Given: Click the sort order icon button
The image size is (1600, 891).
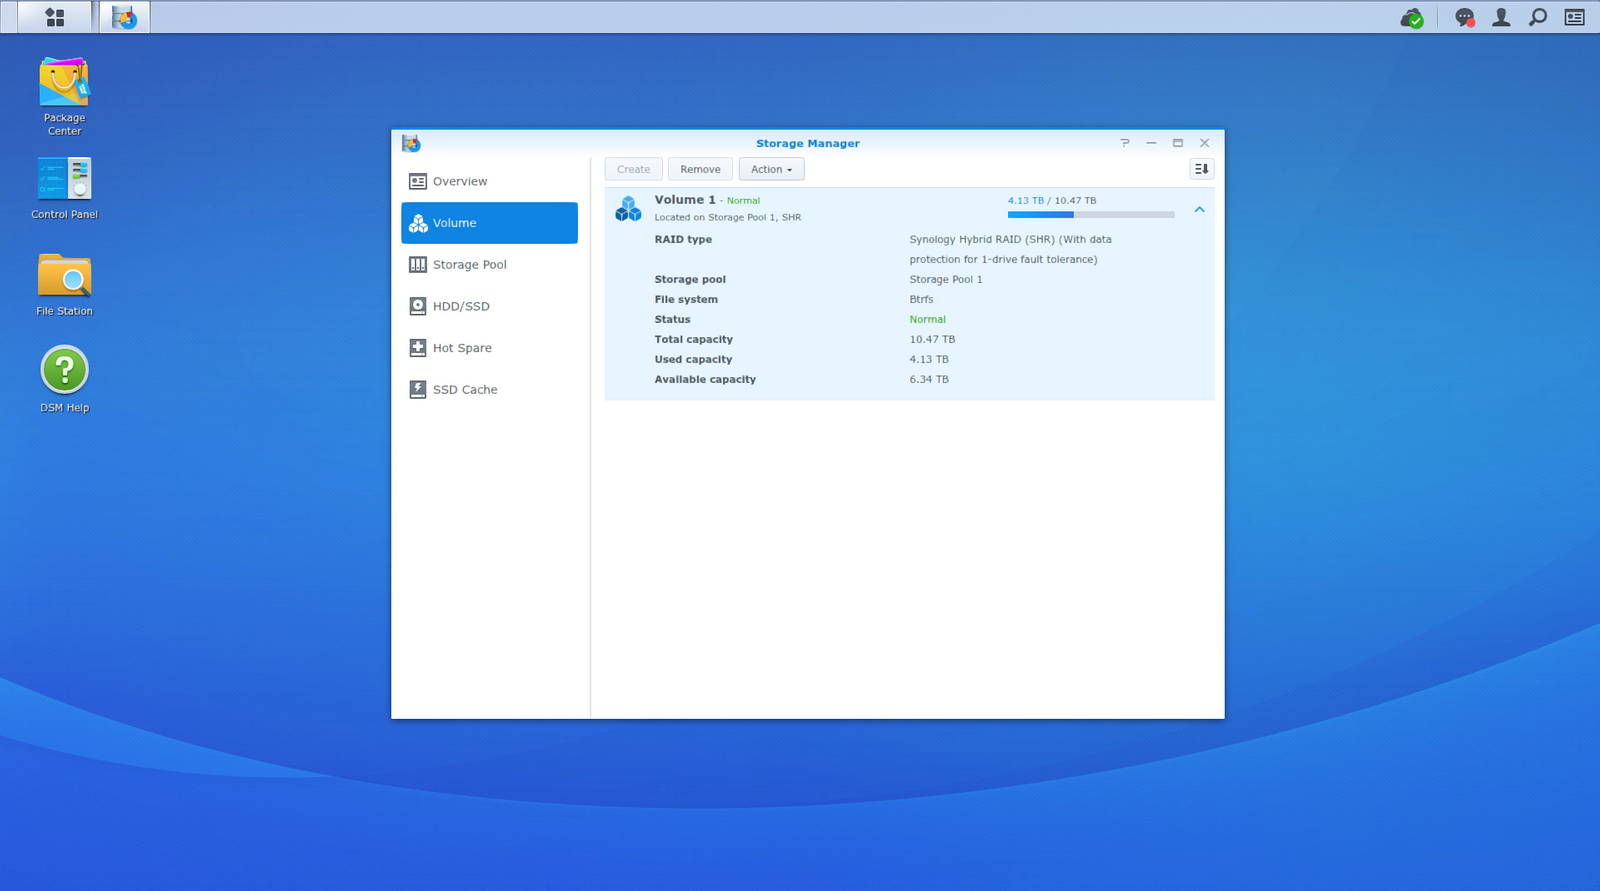Looking at the screenshot, I should click(1201, 169).
